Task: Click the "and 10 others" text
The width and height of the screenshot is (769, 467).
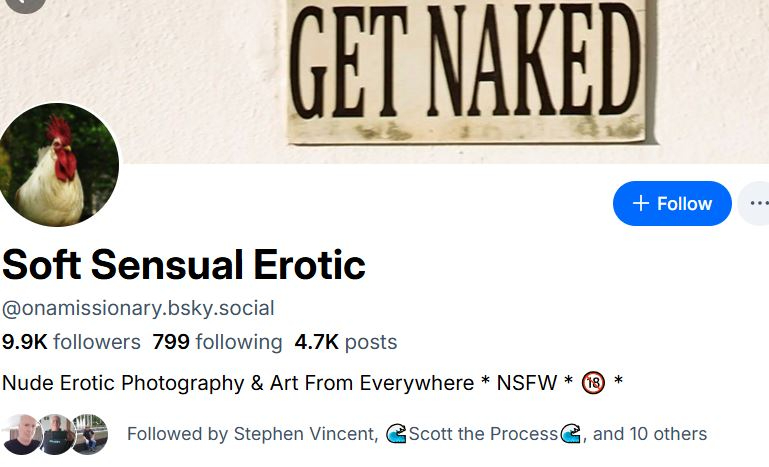Action: [x=650, y=434]
